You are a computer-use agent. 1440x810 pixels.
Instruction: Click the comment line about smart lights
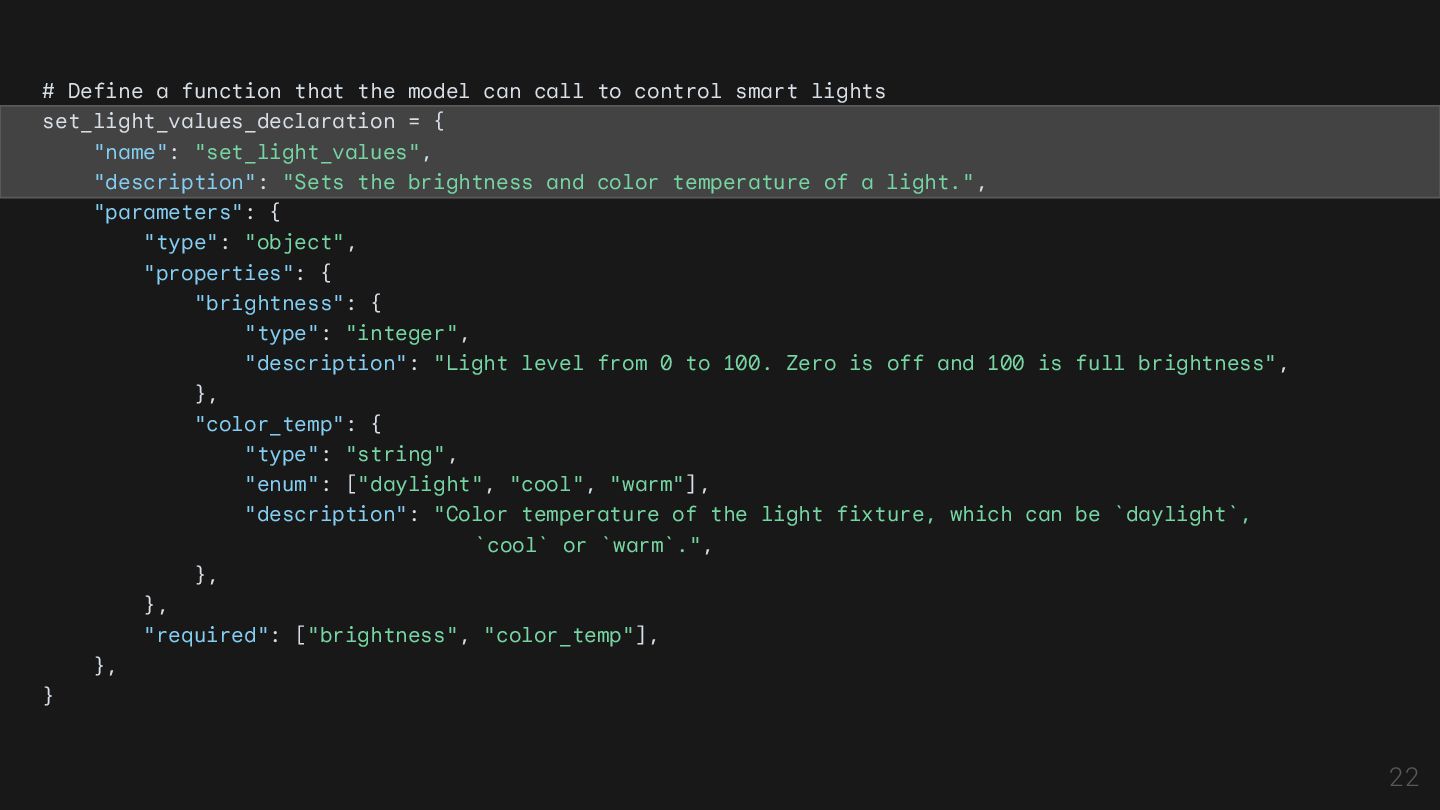coord(464,91)
